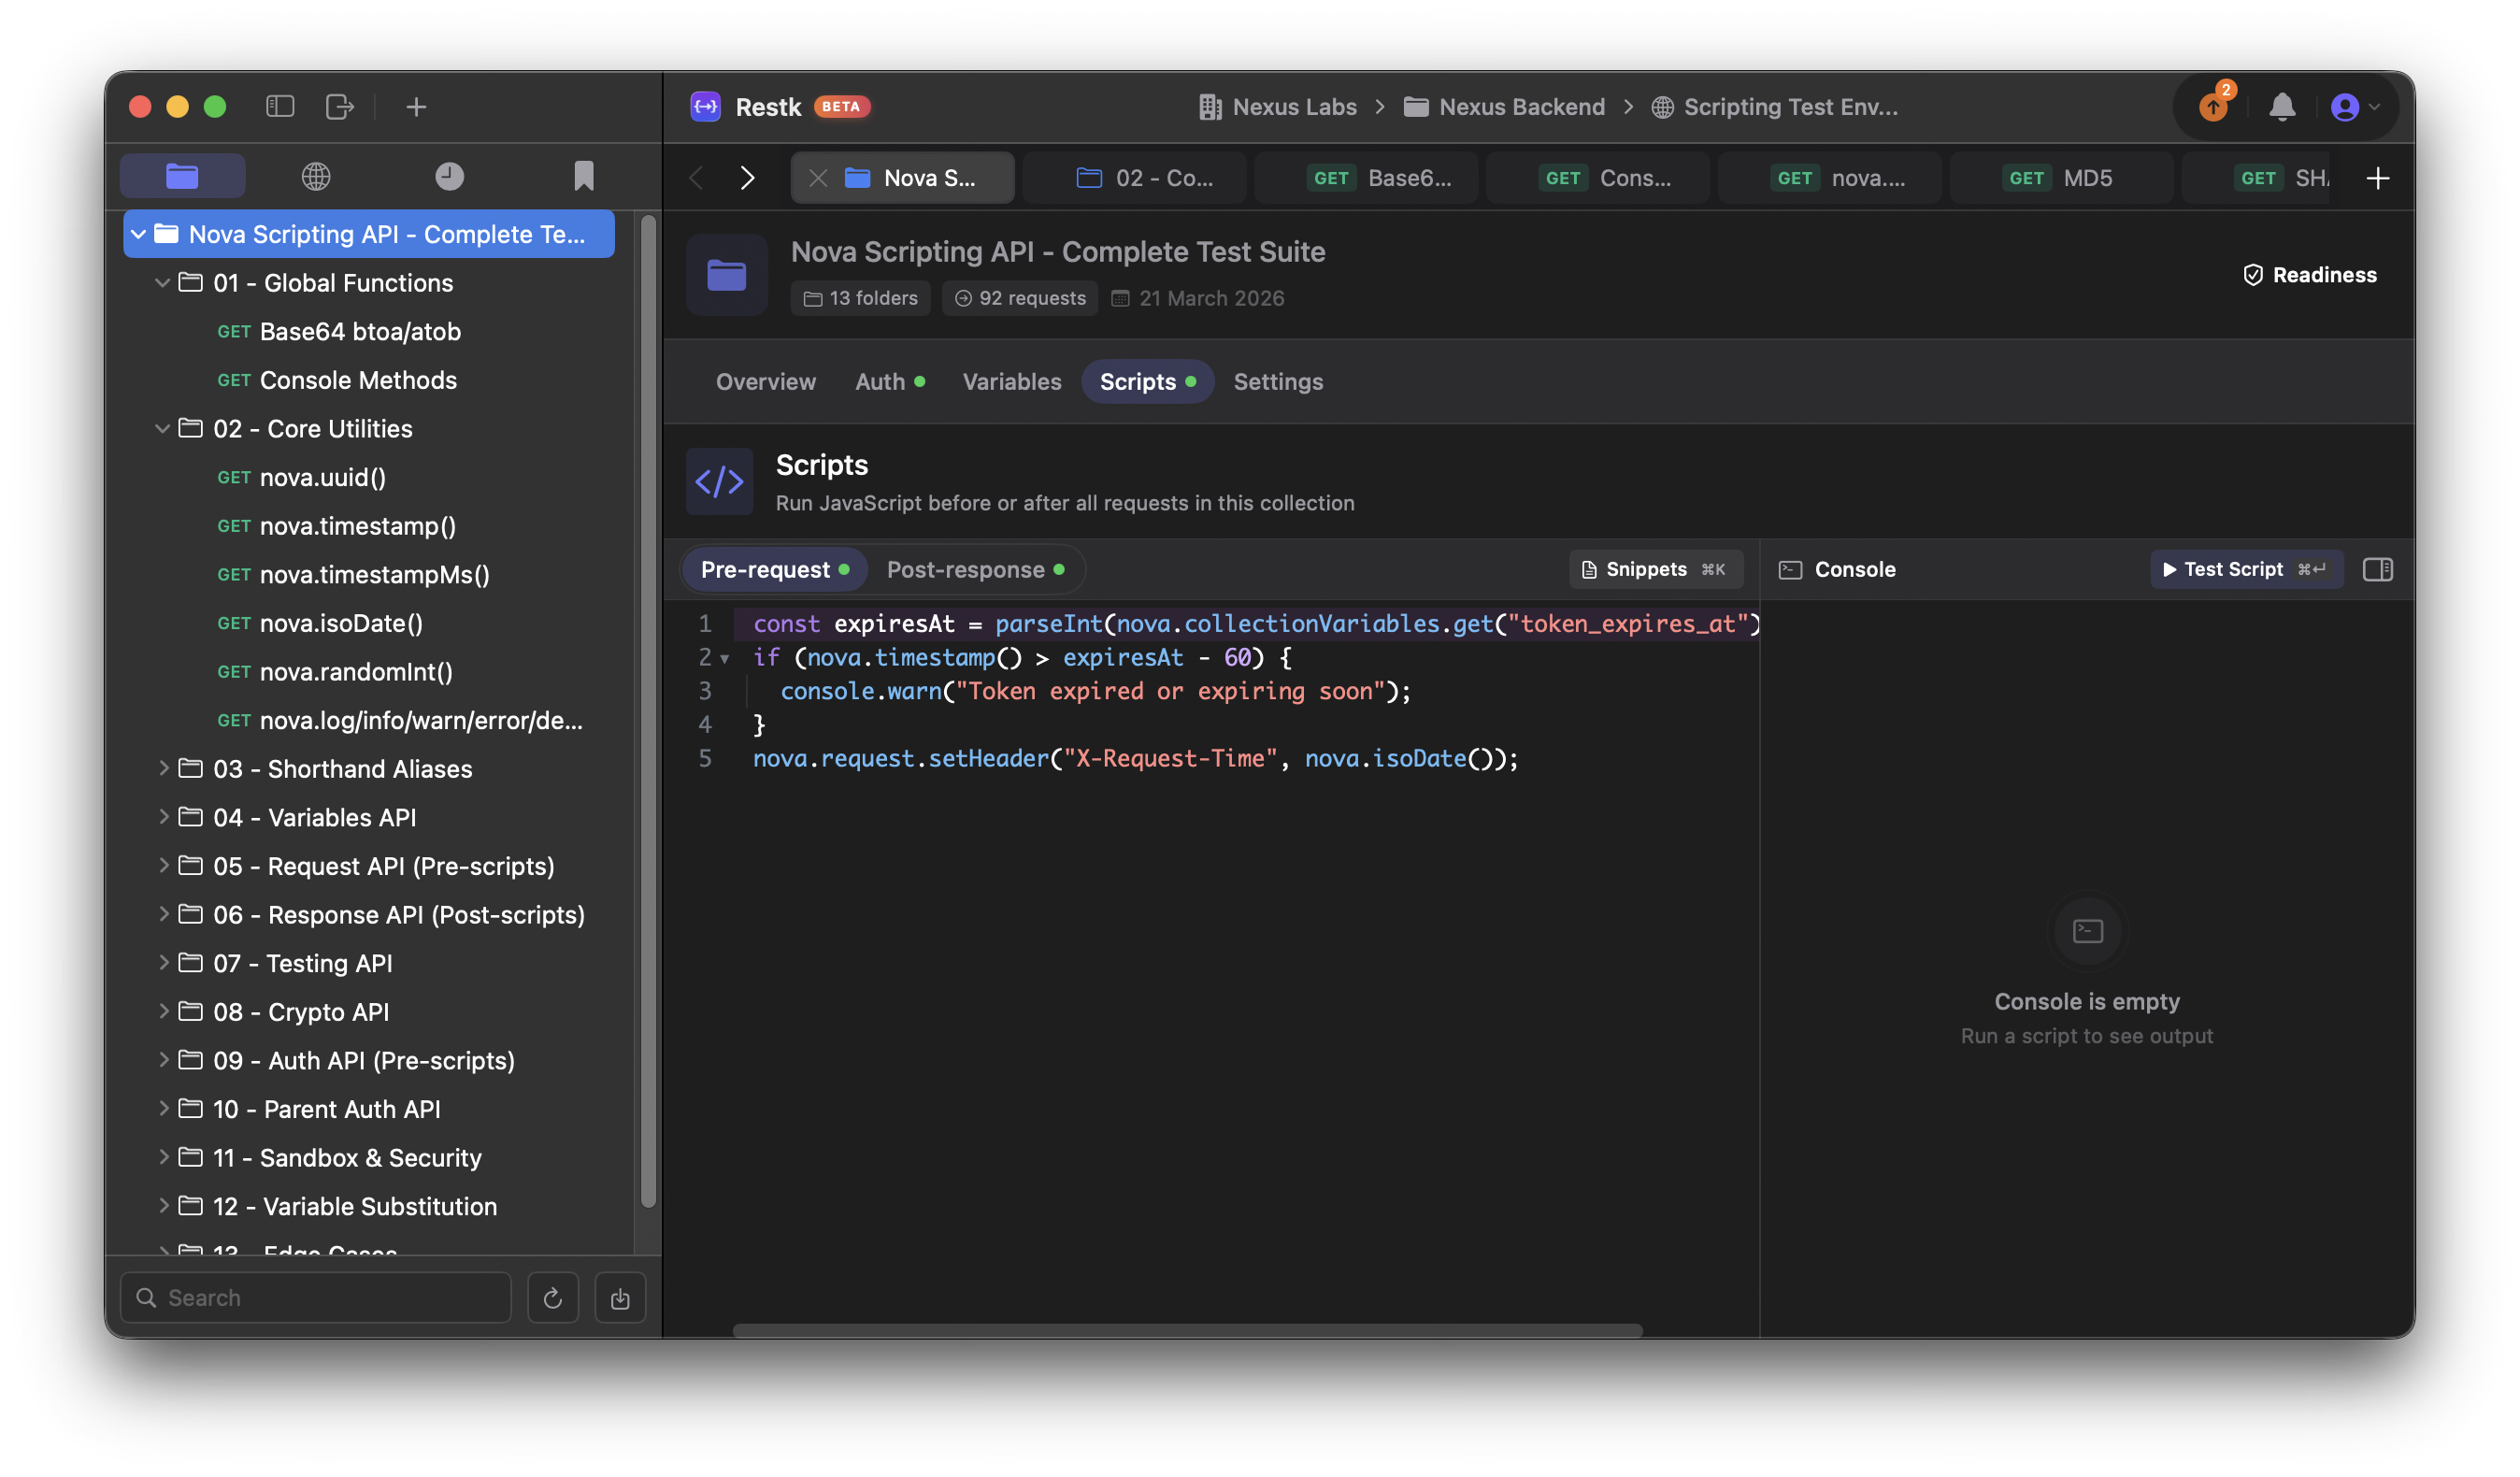Expand the 03 - Shorthand Aliases folder
The image size is (2520, 1477).
point(162,768)
